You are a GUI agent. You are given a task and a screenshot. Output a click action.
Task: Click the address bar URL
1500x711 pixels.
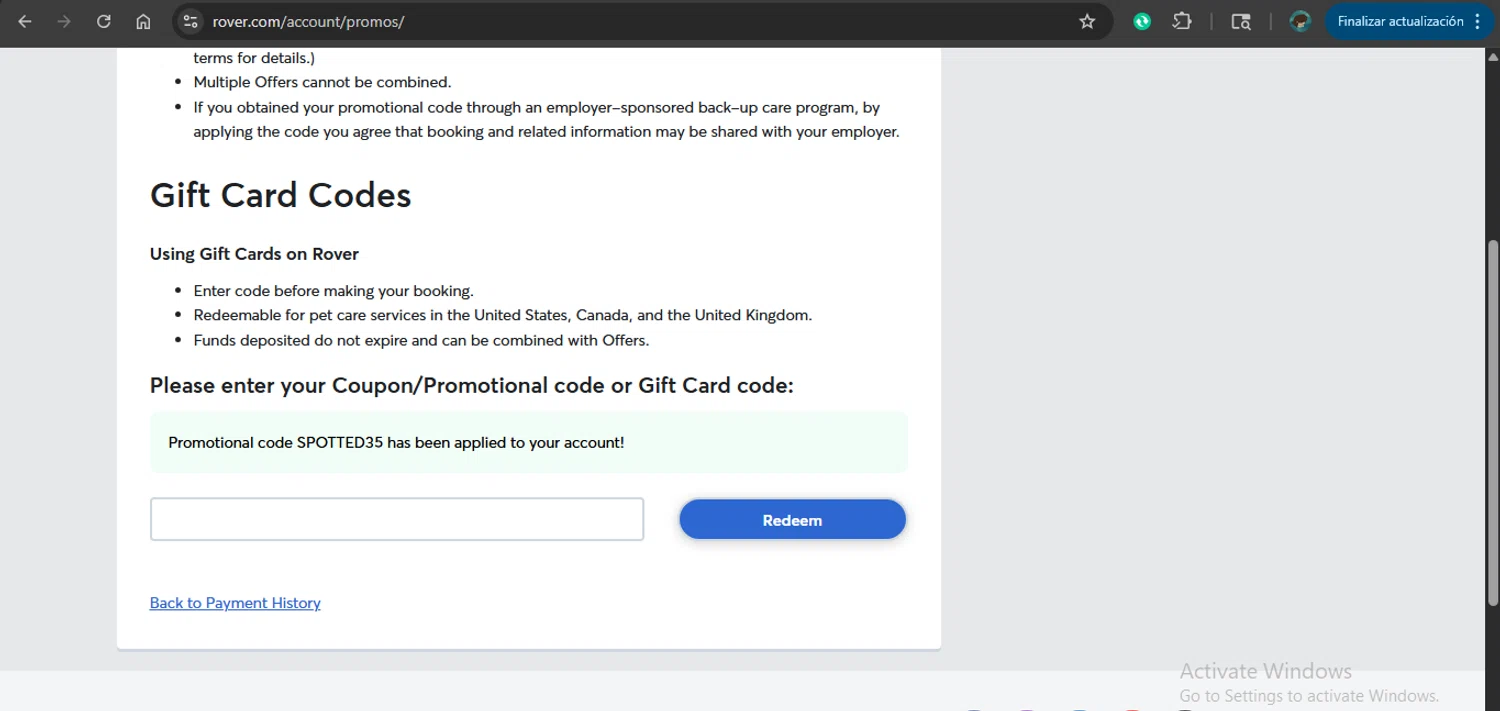click(308, 21)
